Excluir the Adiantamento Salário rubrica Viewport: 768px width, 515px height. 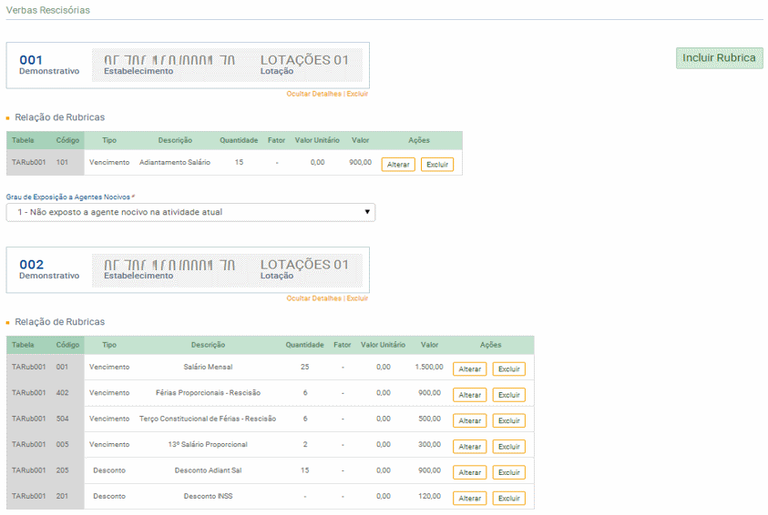pos(437,164)
